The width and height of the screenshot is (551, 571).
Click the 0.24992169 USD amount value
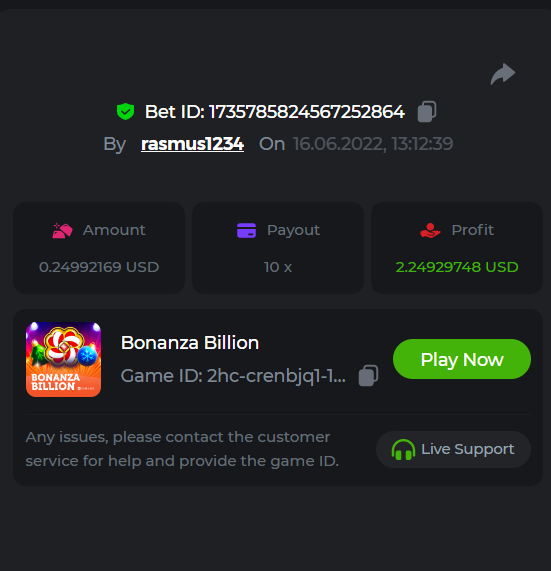(x=99, y=267)
